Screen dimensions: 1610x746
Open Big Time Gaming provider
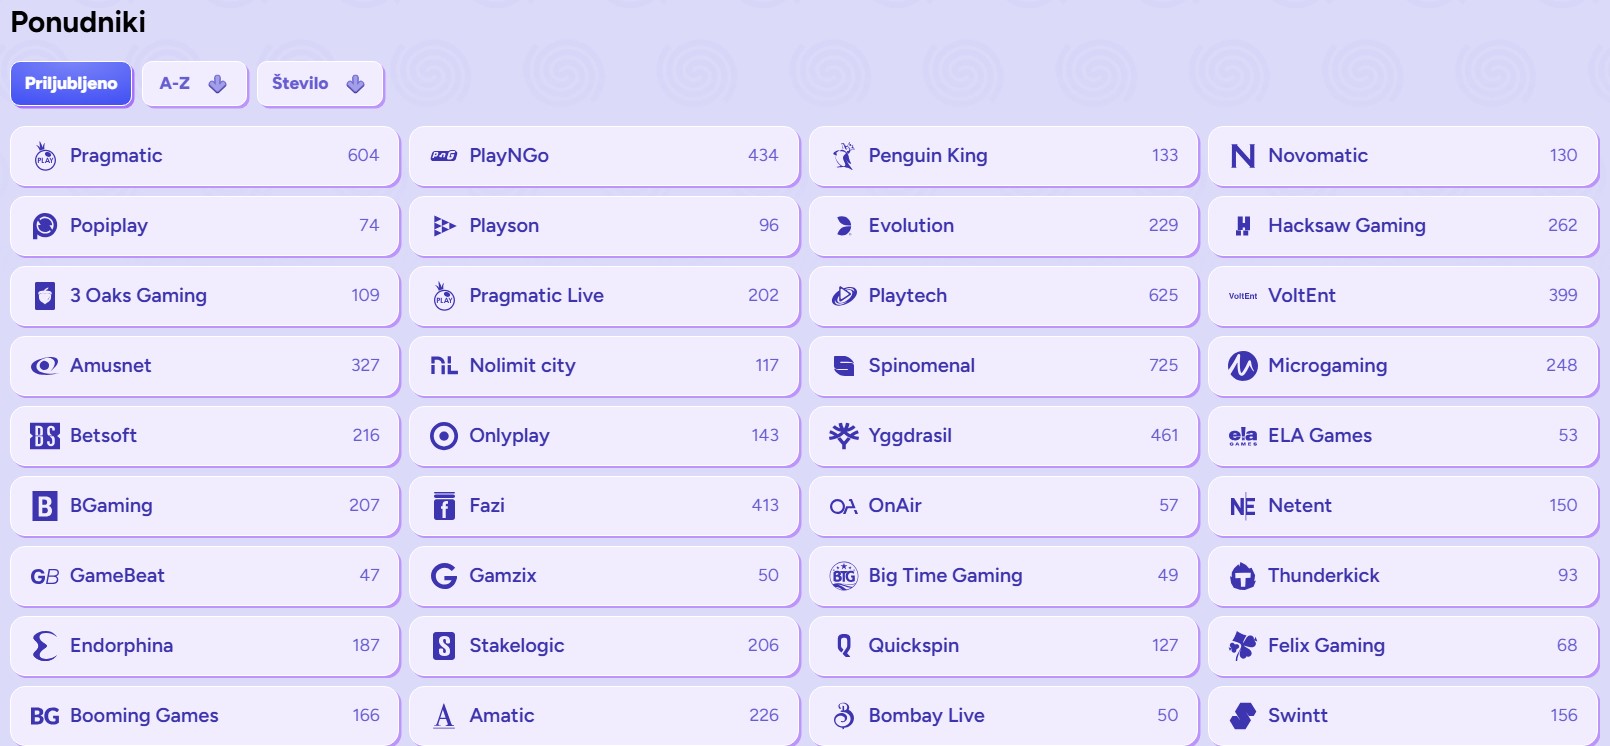click(1003, 576)
